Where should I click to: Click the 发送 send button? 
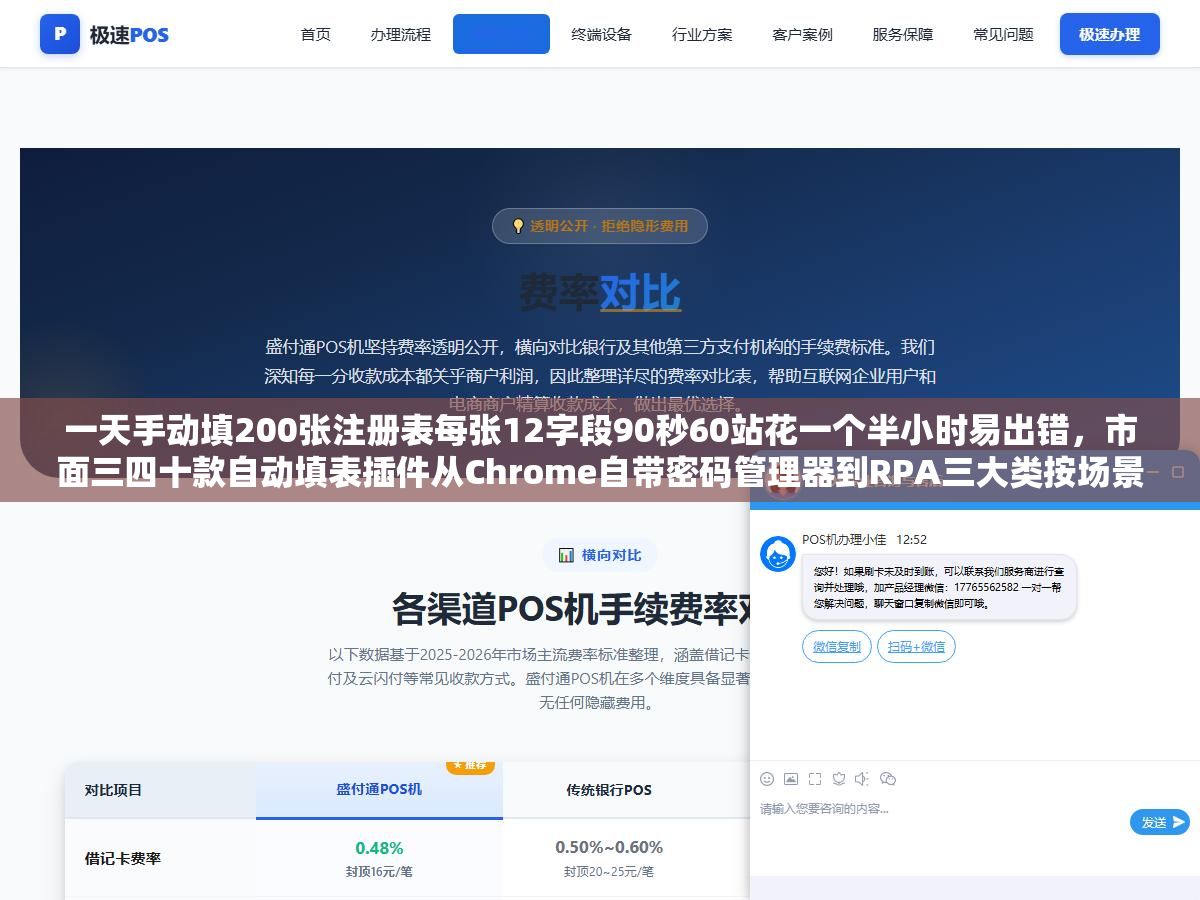click(x=1160, y=822)
